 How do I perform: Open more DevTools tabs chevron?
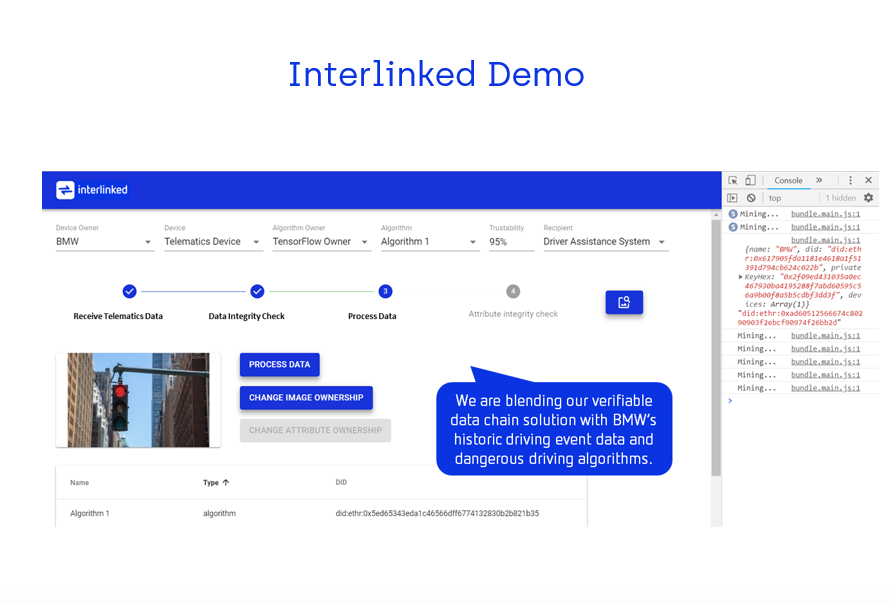(x=819, y=180)
